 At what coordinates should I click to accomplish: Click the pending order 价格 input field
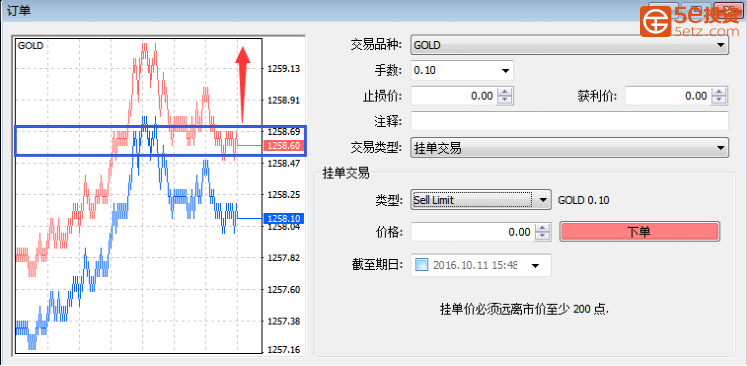pos(473,232)
